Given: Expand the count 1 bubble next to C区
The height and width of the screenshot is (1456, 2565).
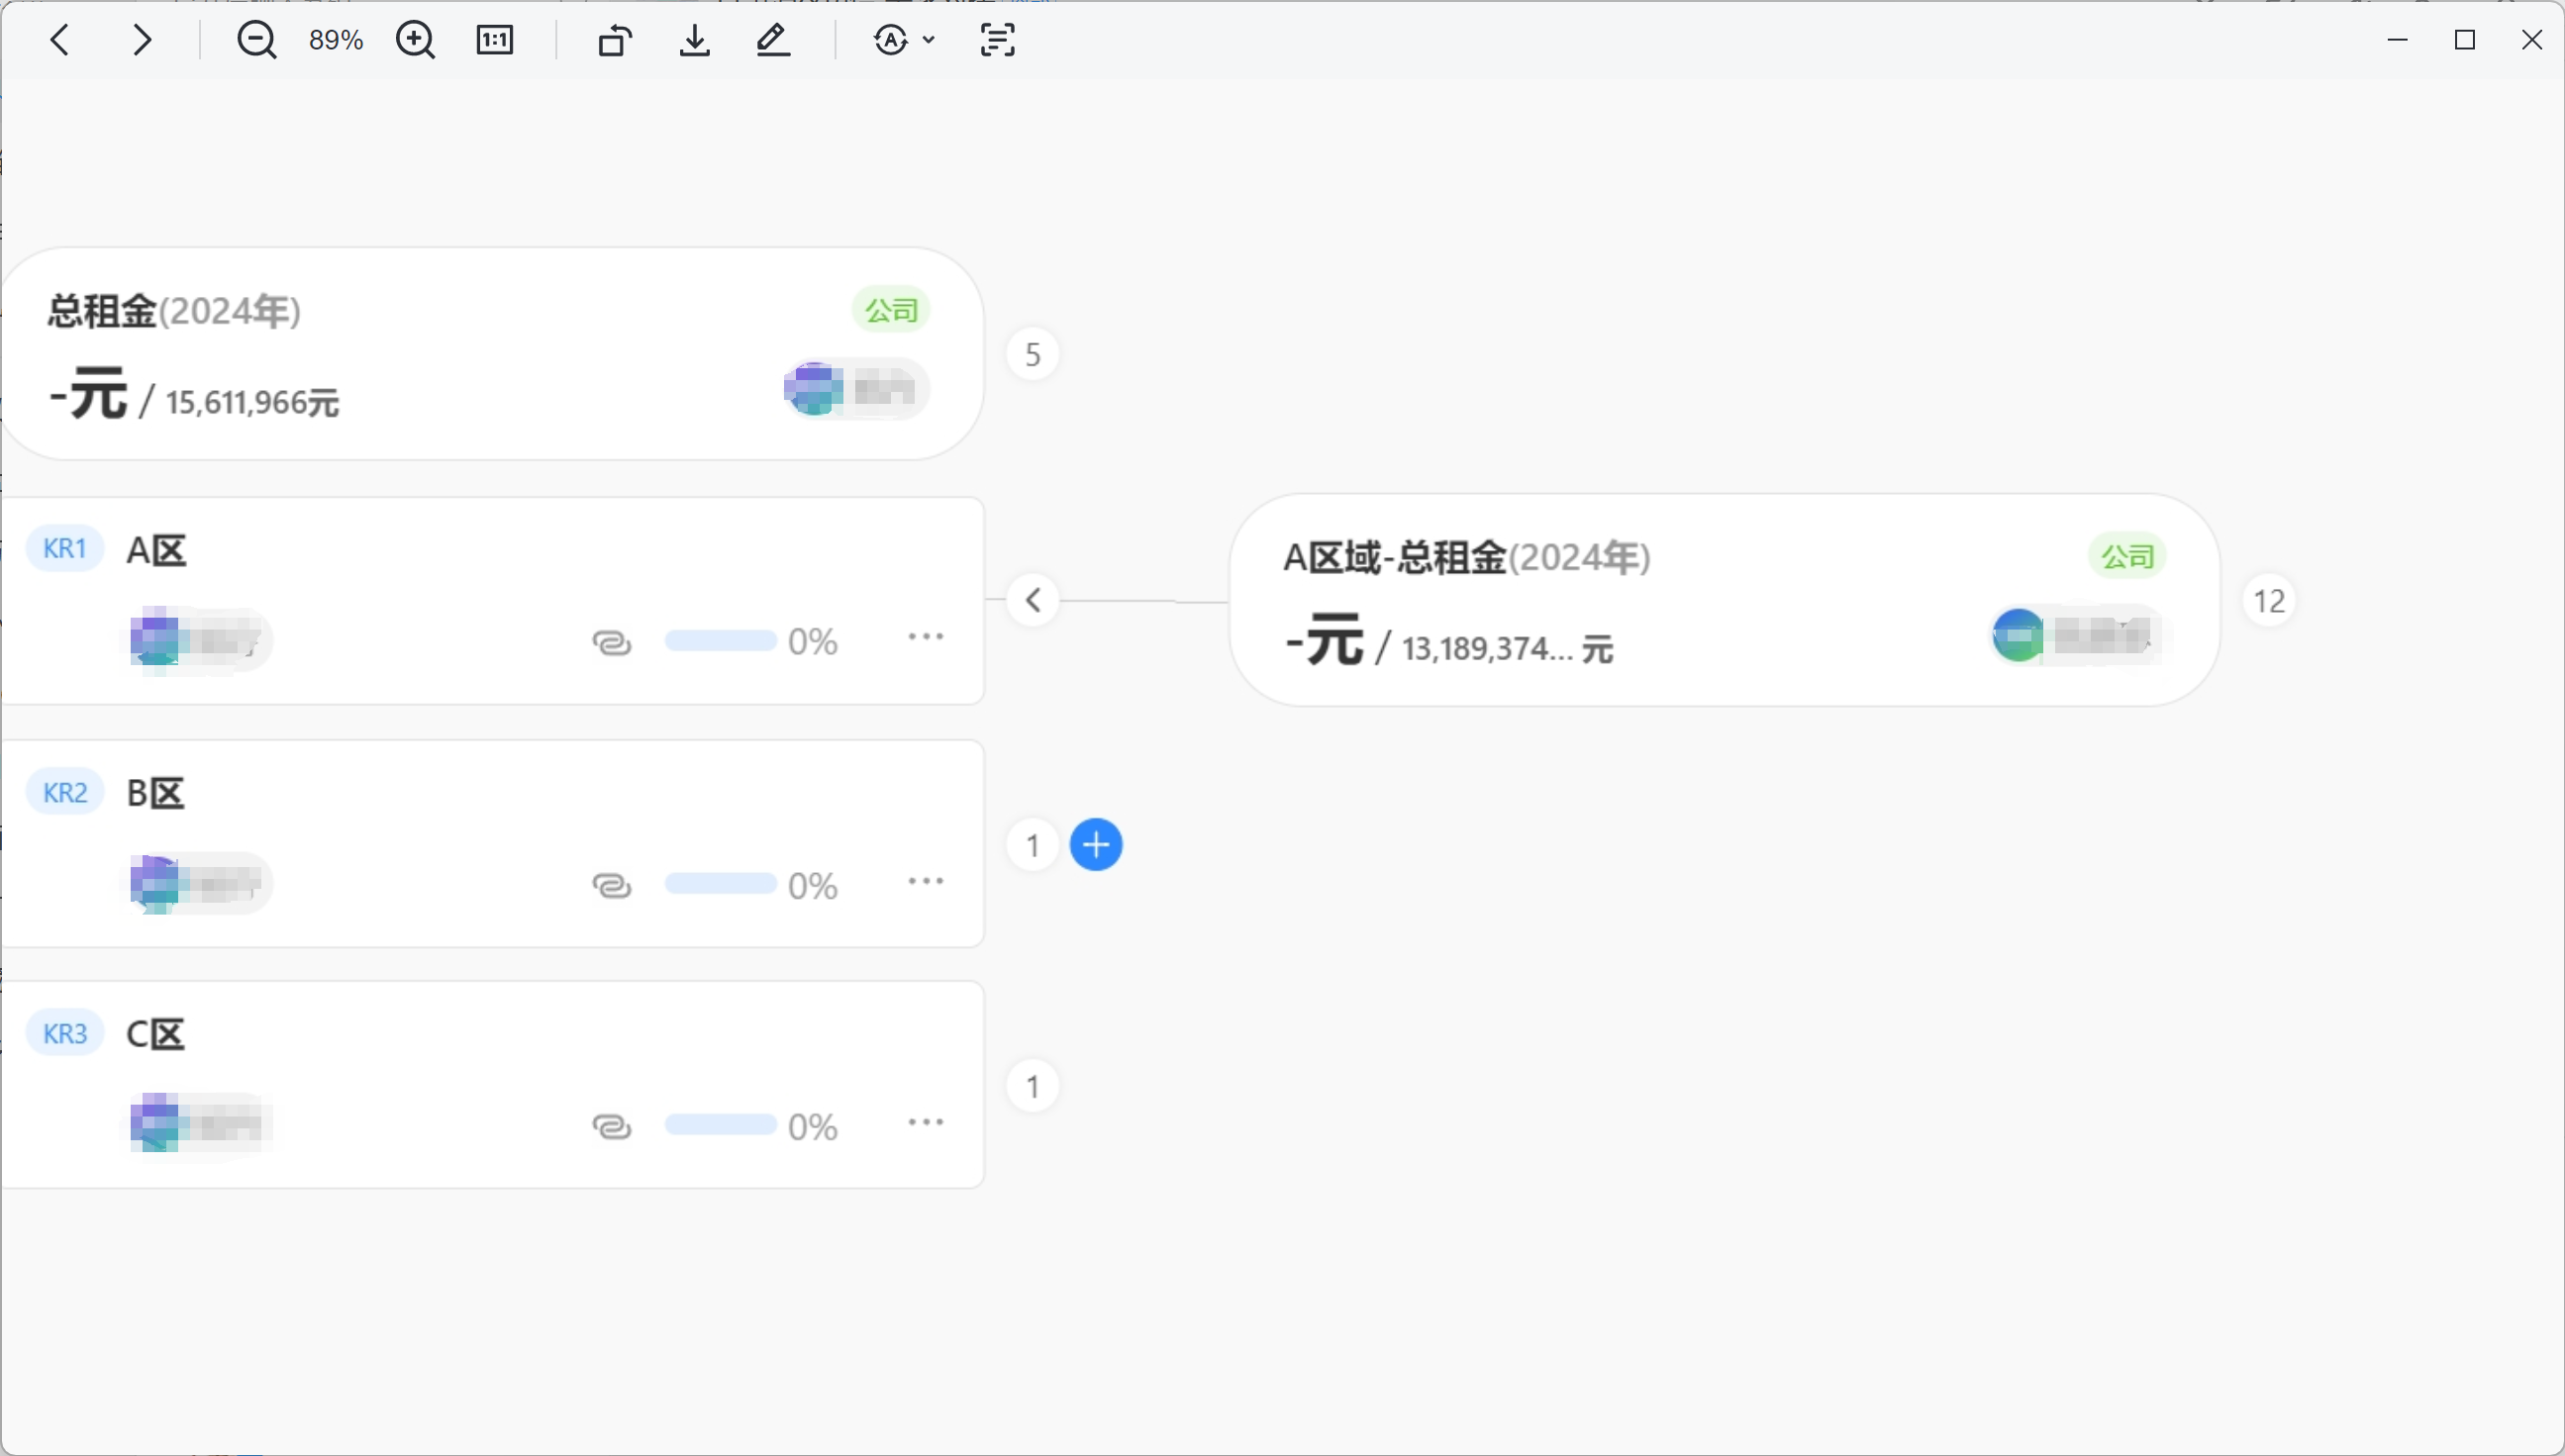Looking at the screenshot, I should pyautogui.click(x=1033, y=1087).
